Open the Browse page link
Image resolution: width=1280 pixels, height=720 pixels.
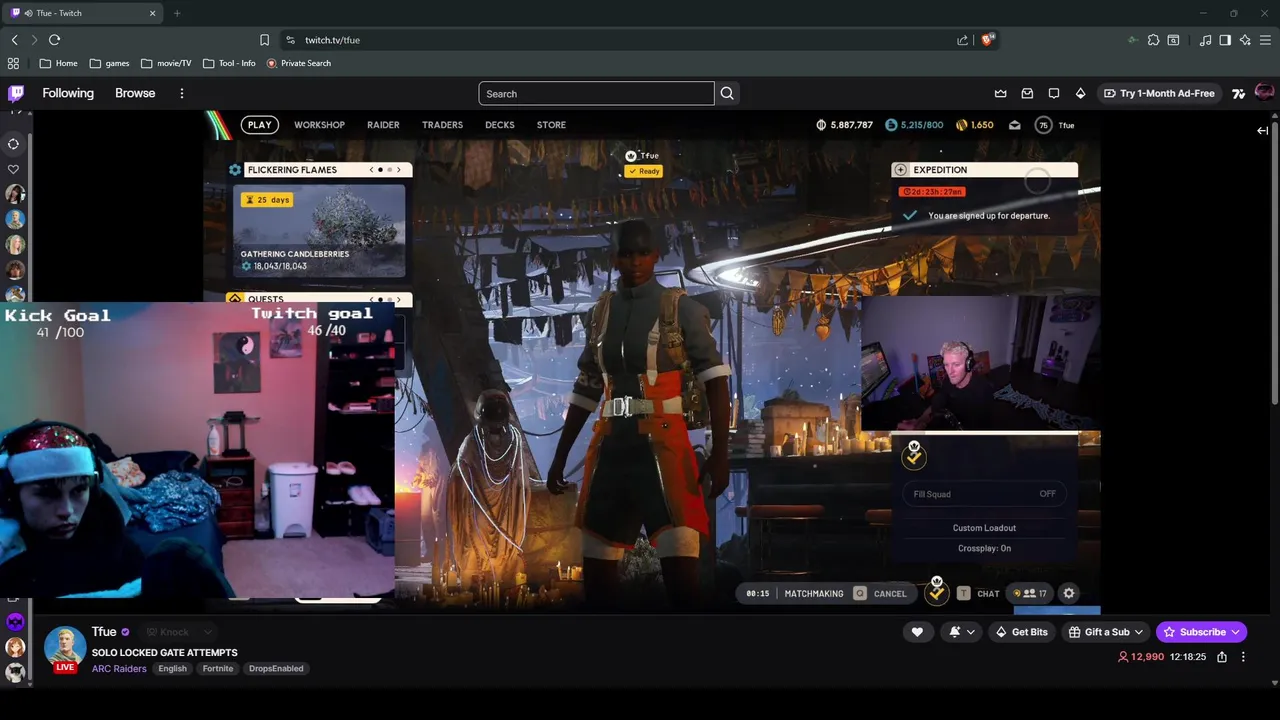point(135,93)
